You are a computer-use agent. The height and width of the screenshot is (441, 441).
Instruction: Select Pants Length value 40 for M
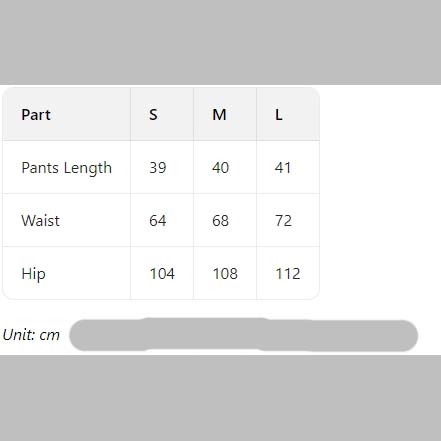(220, 168)
